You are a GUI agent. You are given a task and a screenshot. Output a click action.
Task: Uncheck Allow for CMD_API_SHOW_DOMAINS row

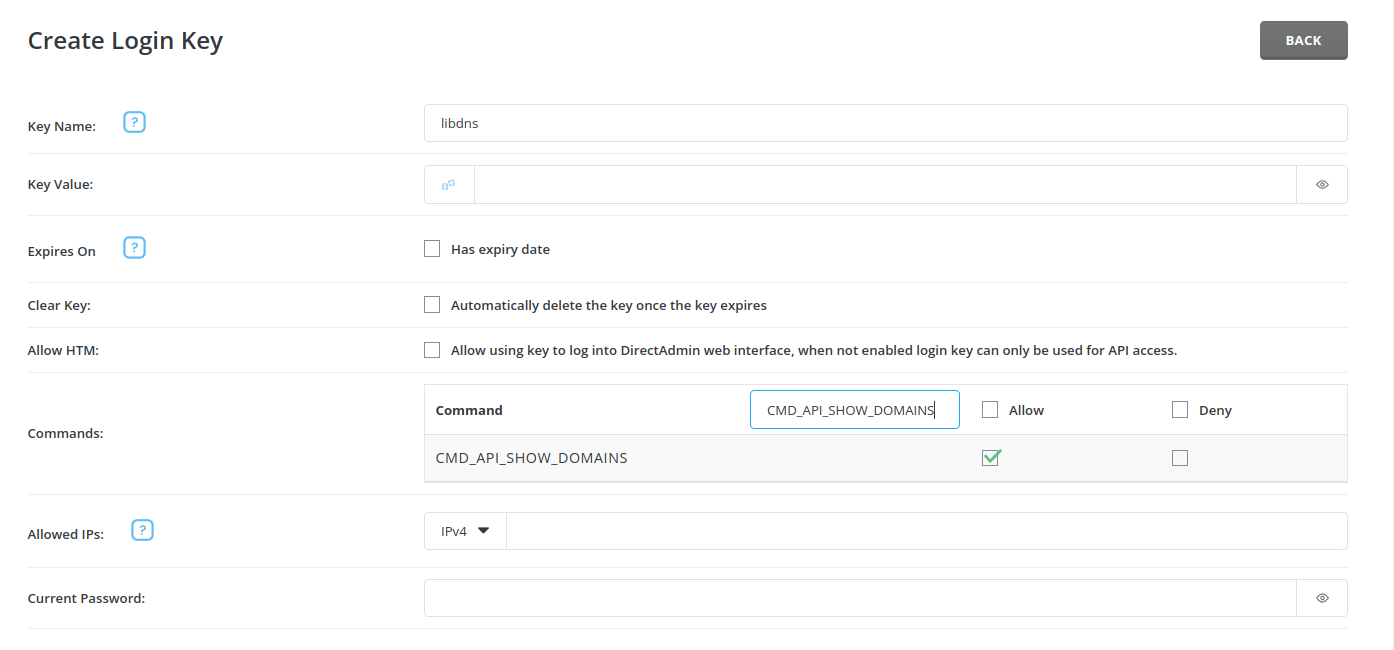[x=991, y=458]
